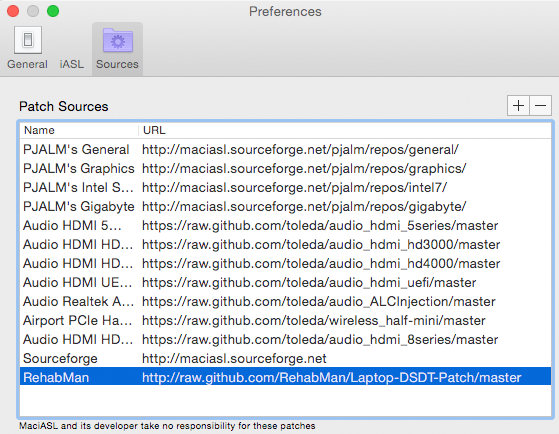Click the pjalm/repos/general/ URL cell
The image size is (559, 434).
(x=300, y=149)
